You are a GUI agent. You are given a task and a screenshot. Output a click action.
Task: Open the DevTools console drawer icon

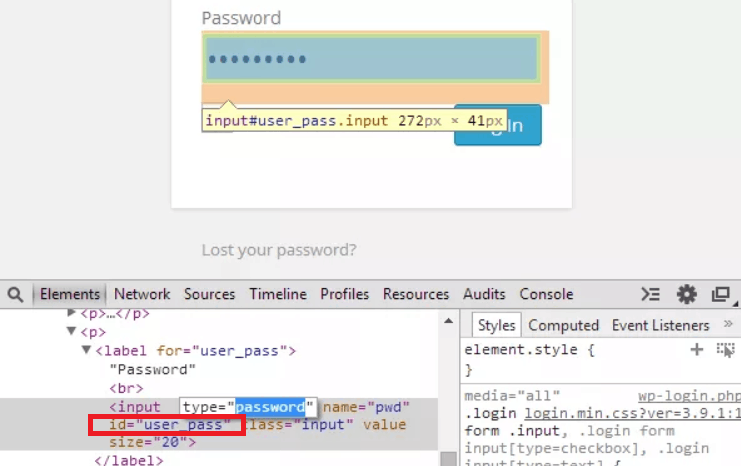[x=651, y=294]
